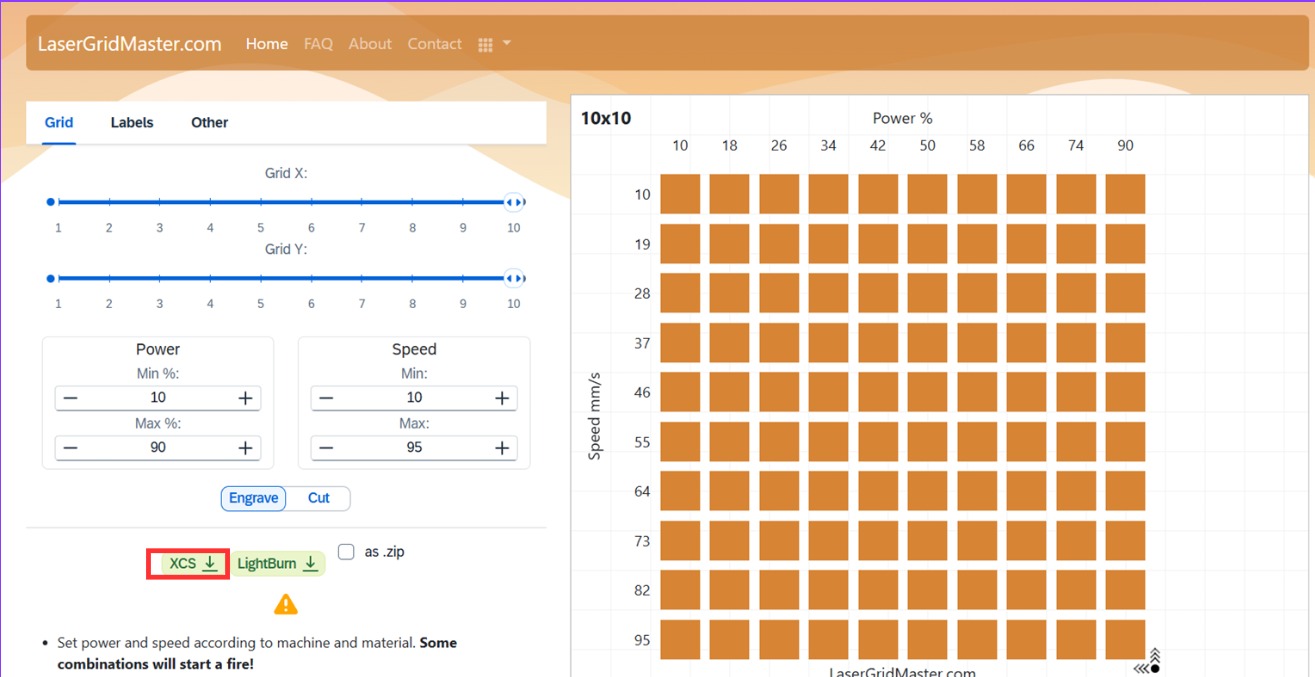Click the speed row label 82
Screen dimensions: 1315x677
(642, 590)
